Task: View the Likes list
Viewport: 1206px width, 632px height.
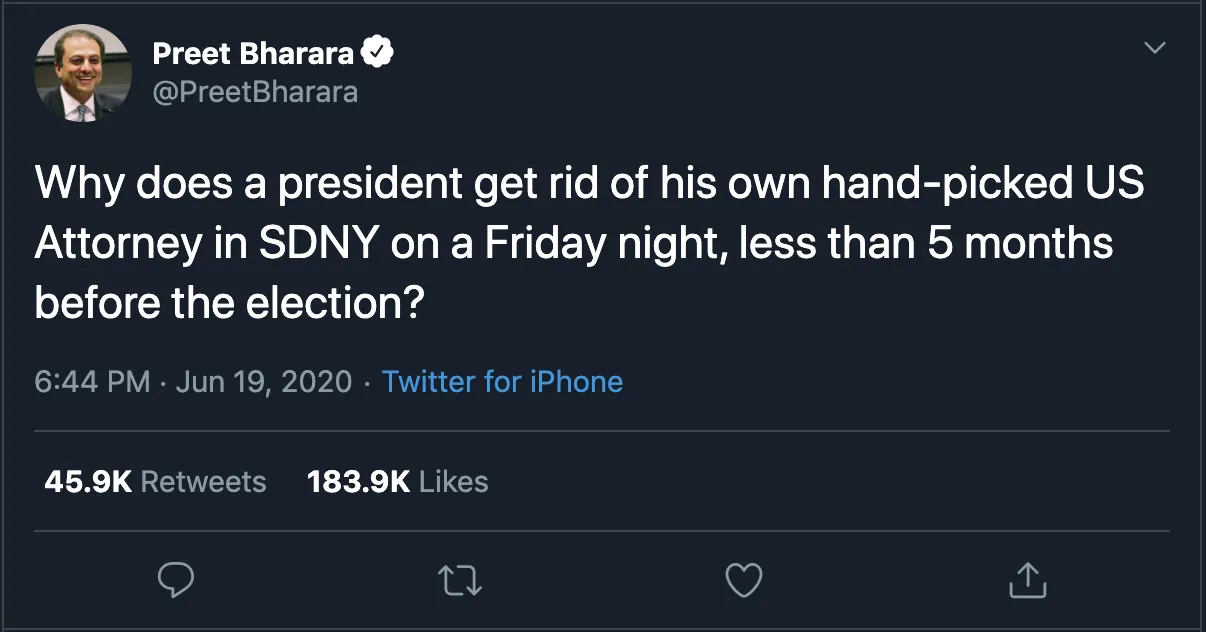Action: (453, 481)
